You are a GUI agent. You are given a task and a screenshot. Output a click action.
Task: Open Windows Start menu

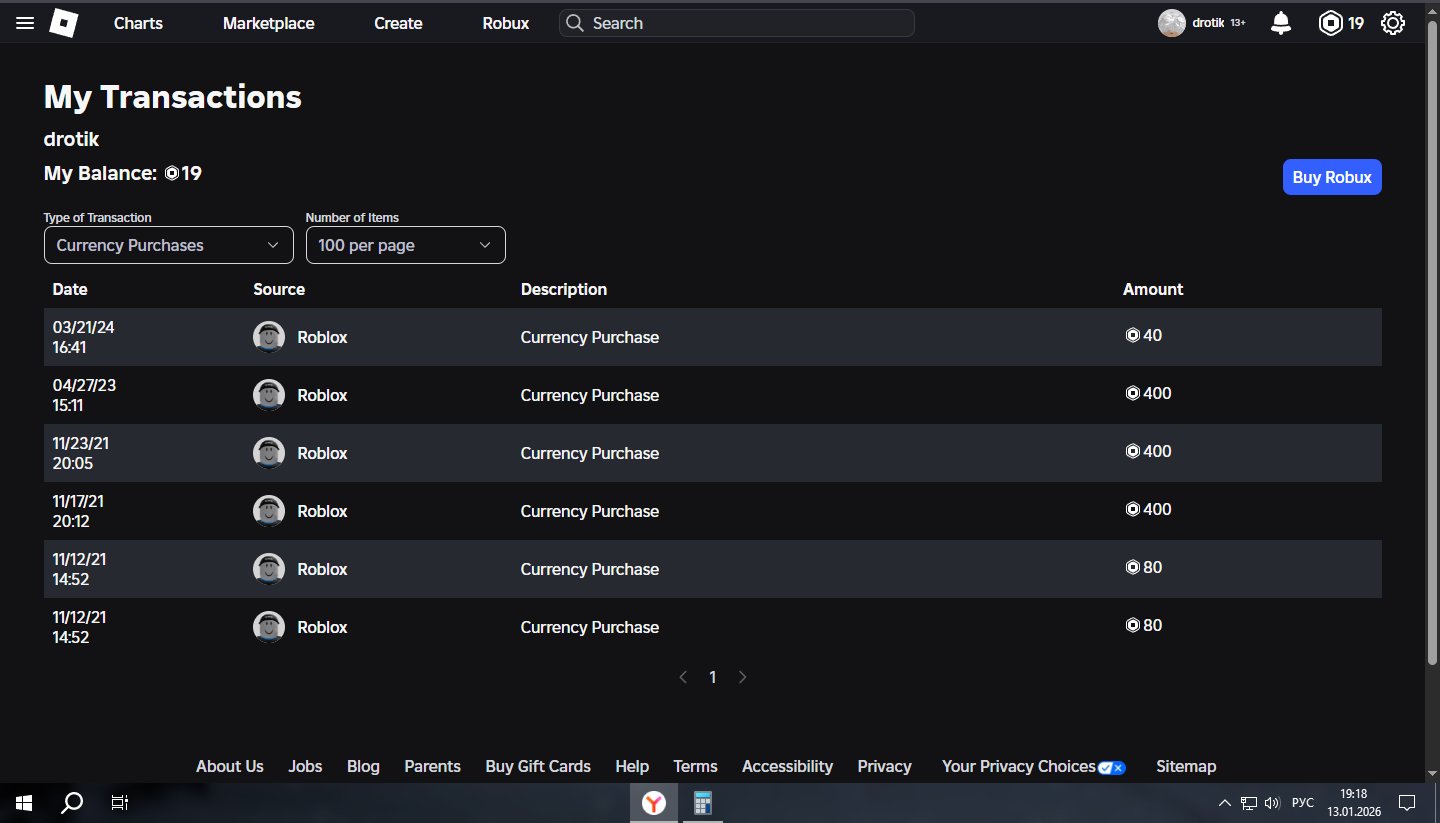coord(23,803)
